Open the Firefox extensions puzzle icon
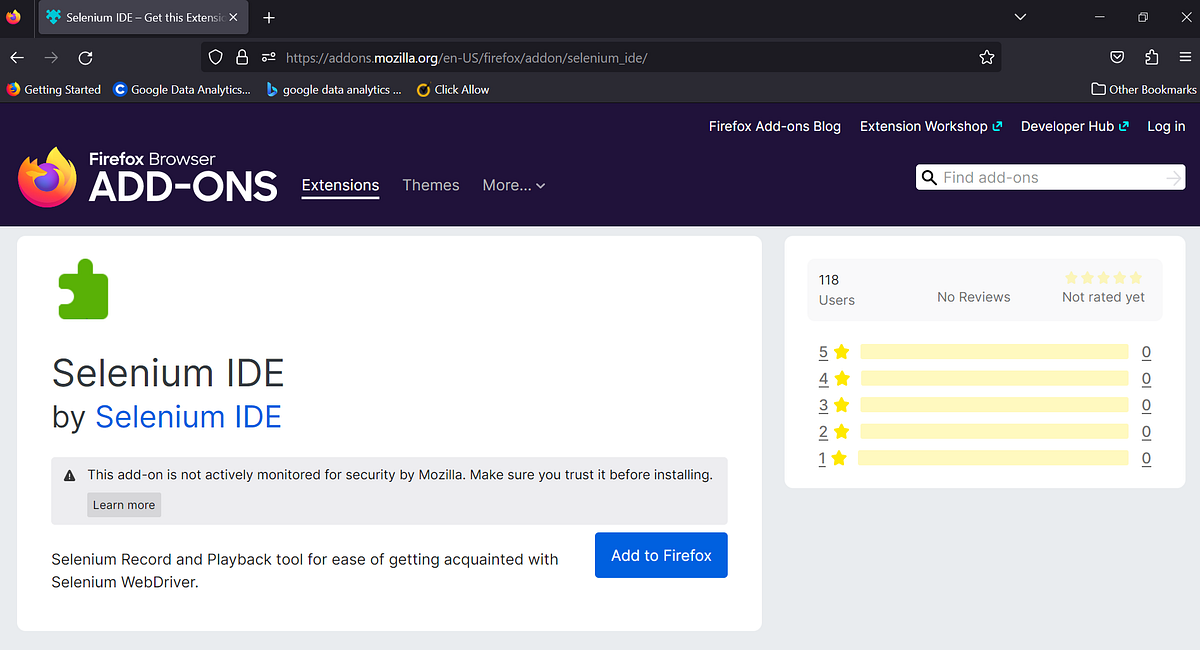Viewport: 1200px width, 650px height. coord(1152,58)
